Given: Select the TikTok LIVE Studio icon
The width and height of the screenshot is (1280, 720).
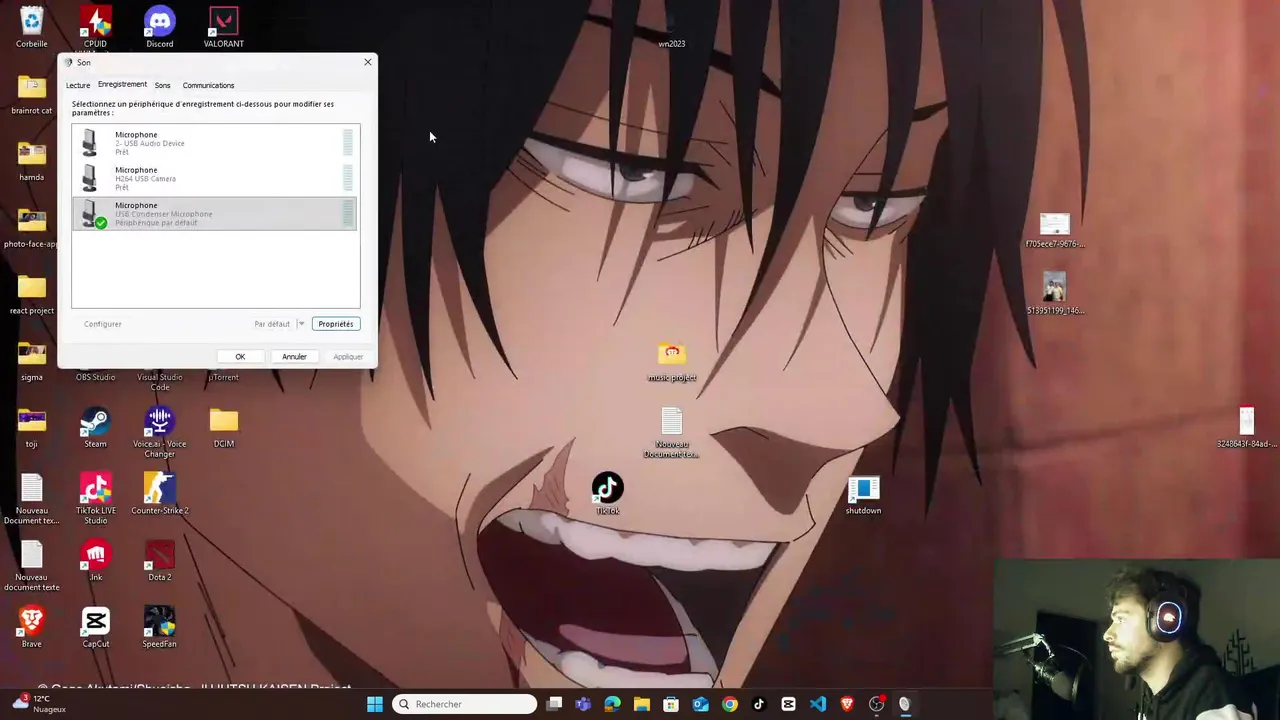Looking at the screenshot, I should coord(95,498).
